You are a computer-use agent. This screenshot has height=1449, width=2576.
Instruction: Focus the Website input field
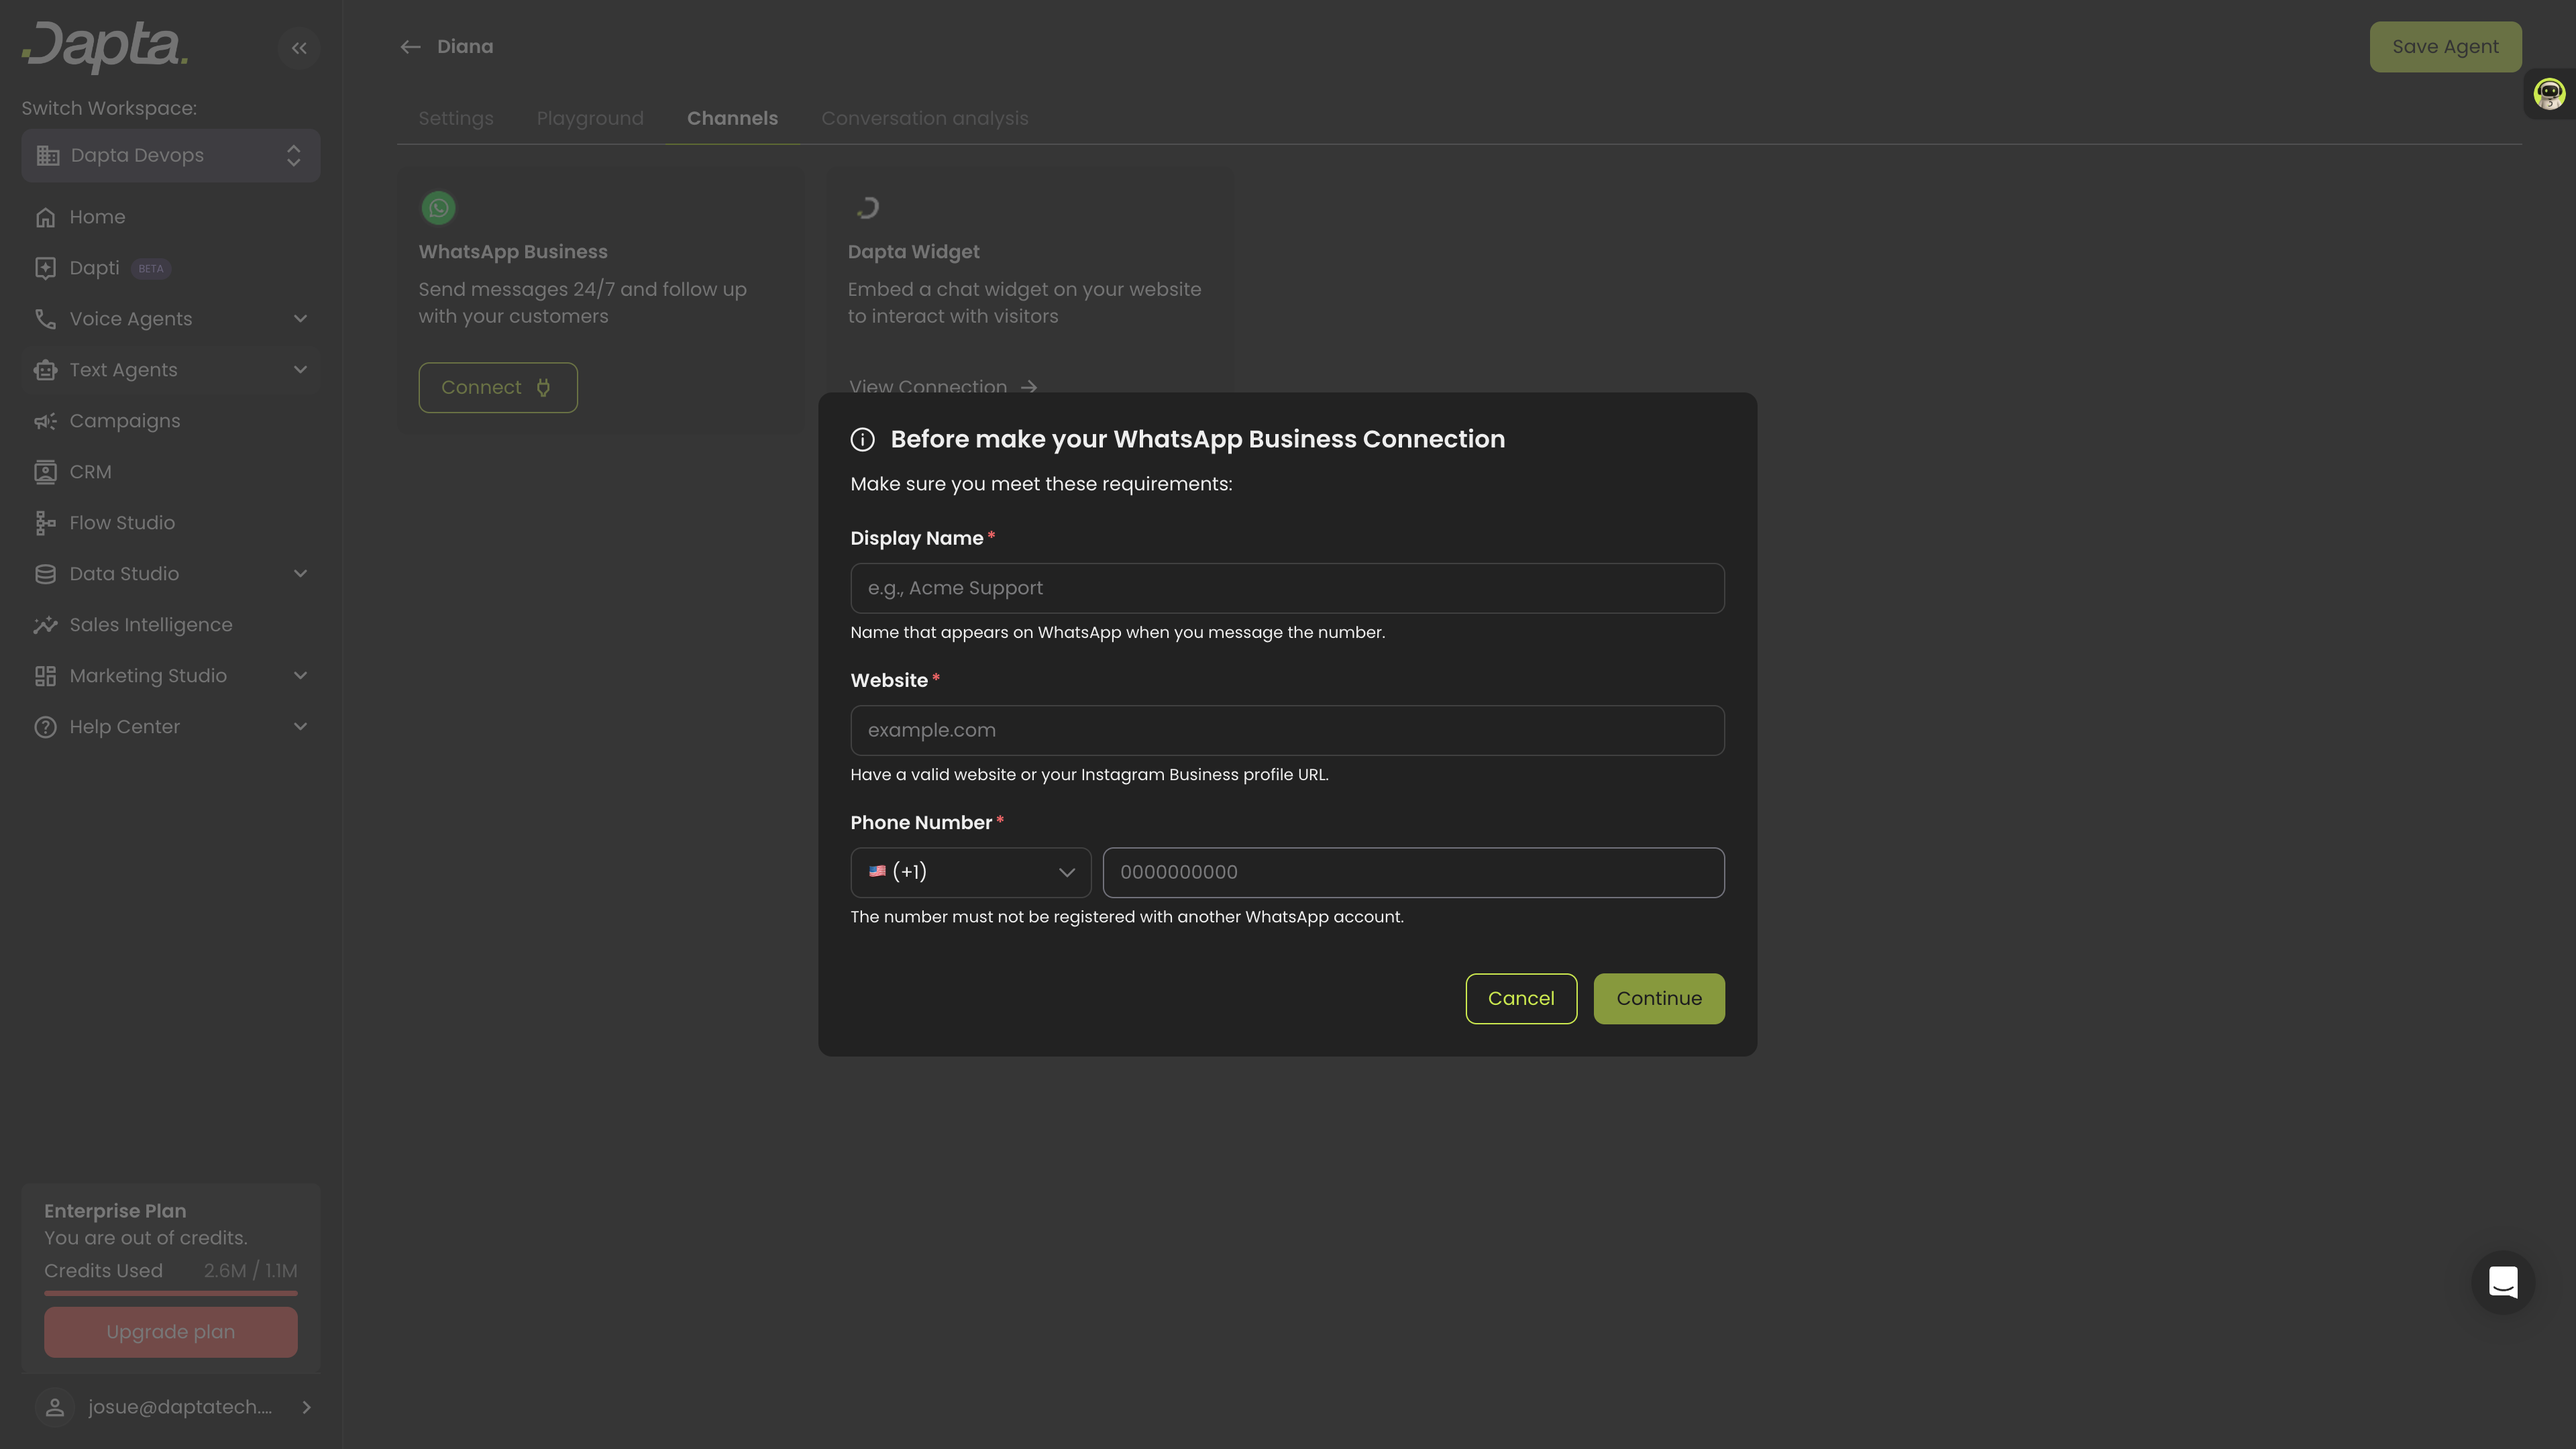(1287, 731)
